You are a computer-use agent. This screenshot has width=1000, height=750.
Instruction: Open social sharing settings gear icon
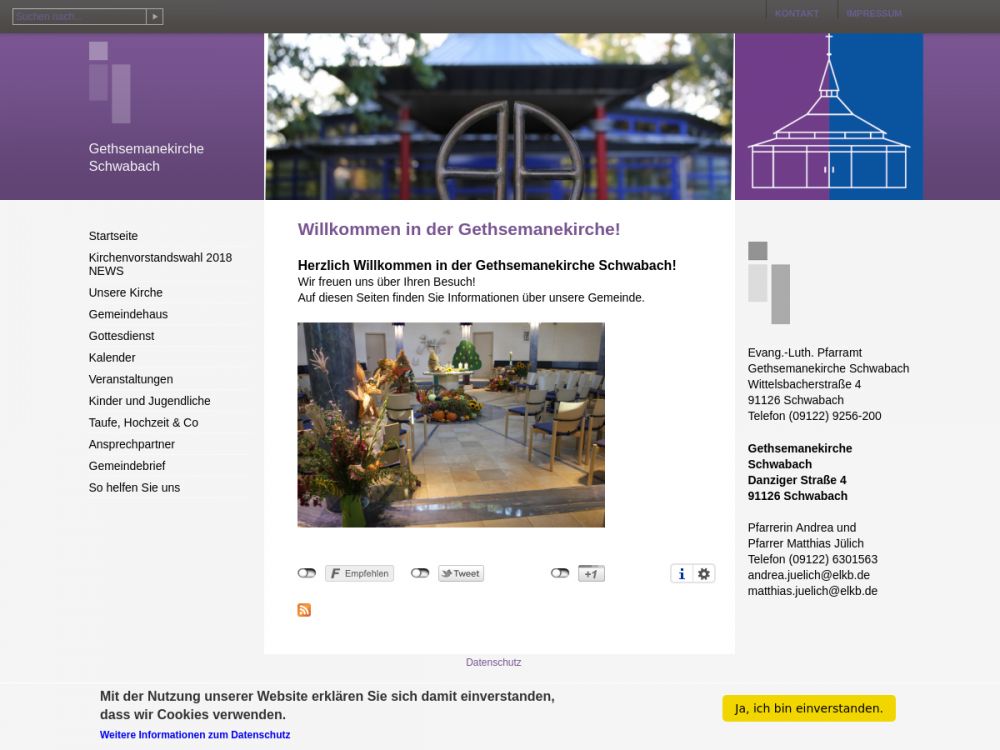pyautogui.click(x=704, y=574)
